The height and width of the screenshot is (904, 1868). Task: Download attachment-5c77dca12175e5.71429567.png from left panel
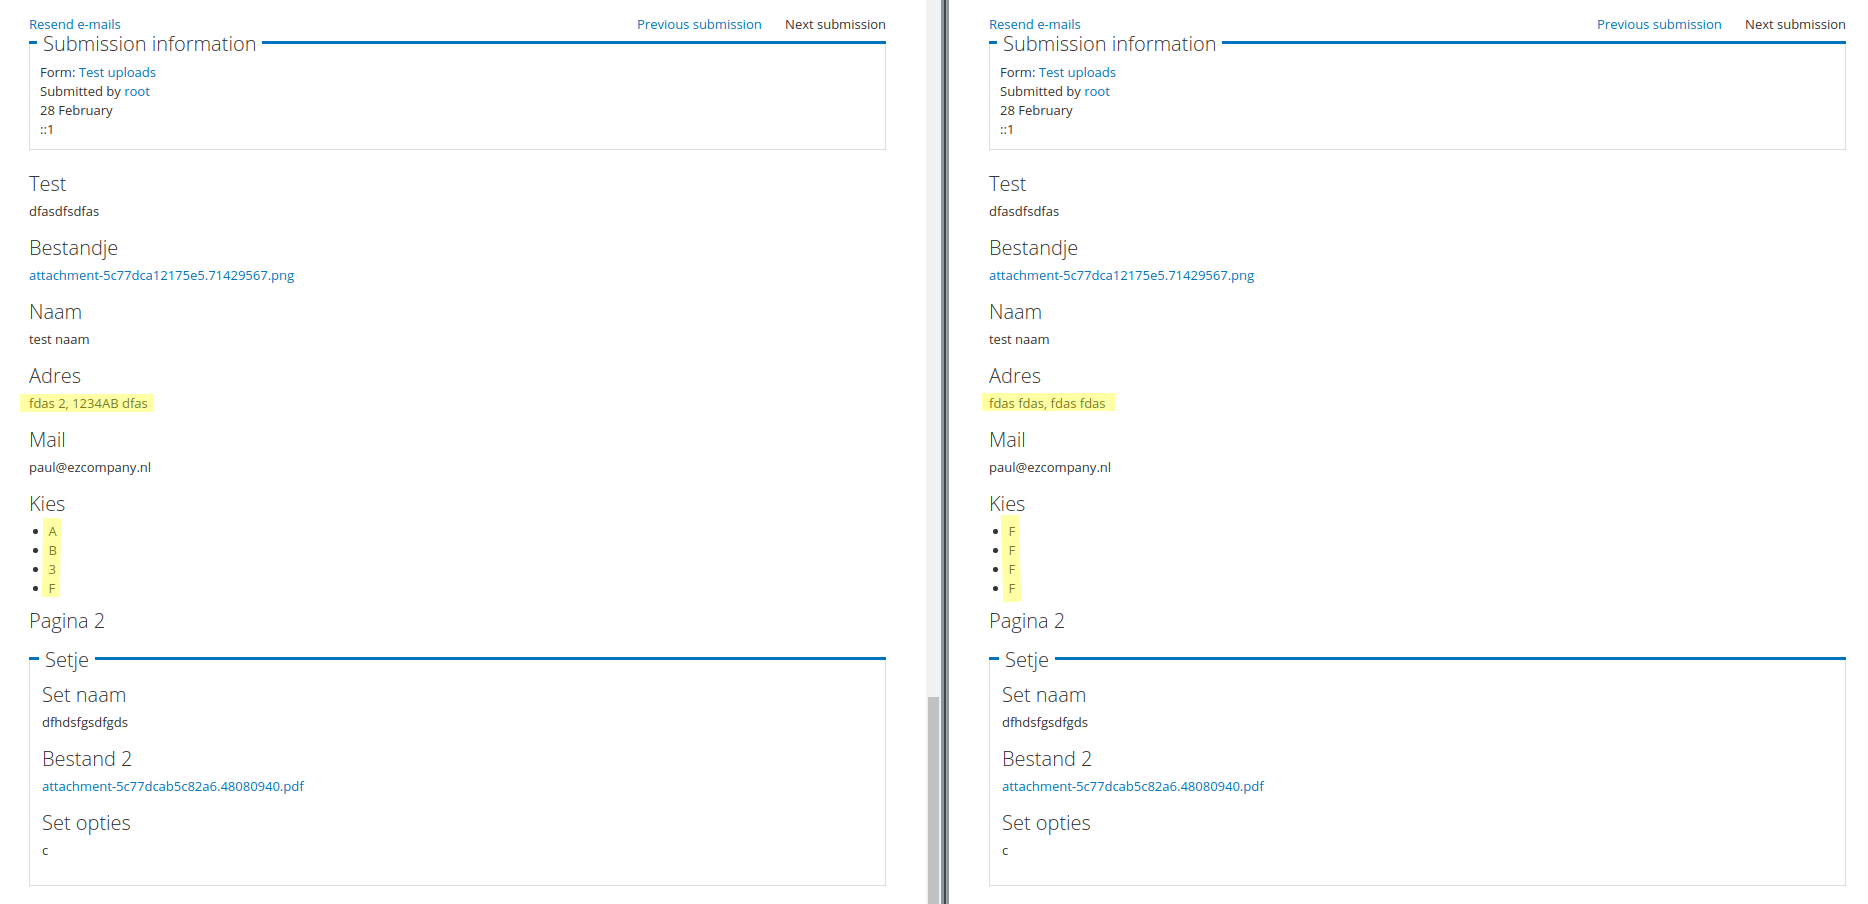coord(161,275)
